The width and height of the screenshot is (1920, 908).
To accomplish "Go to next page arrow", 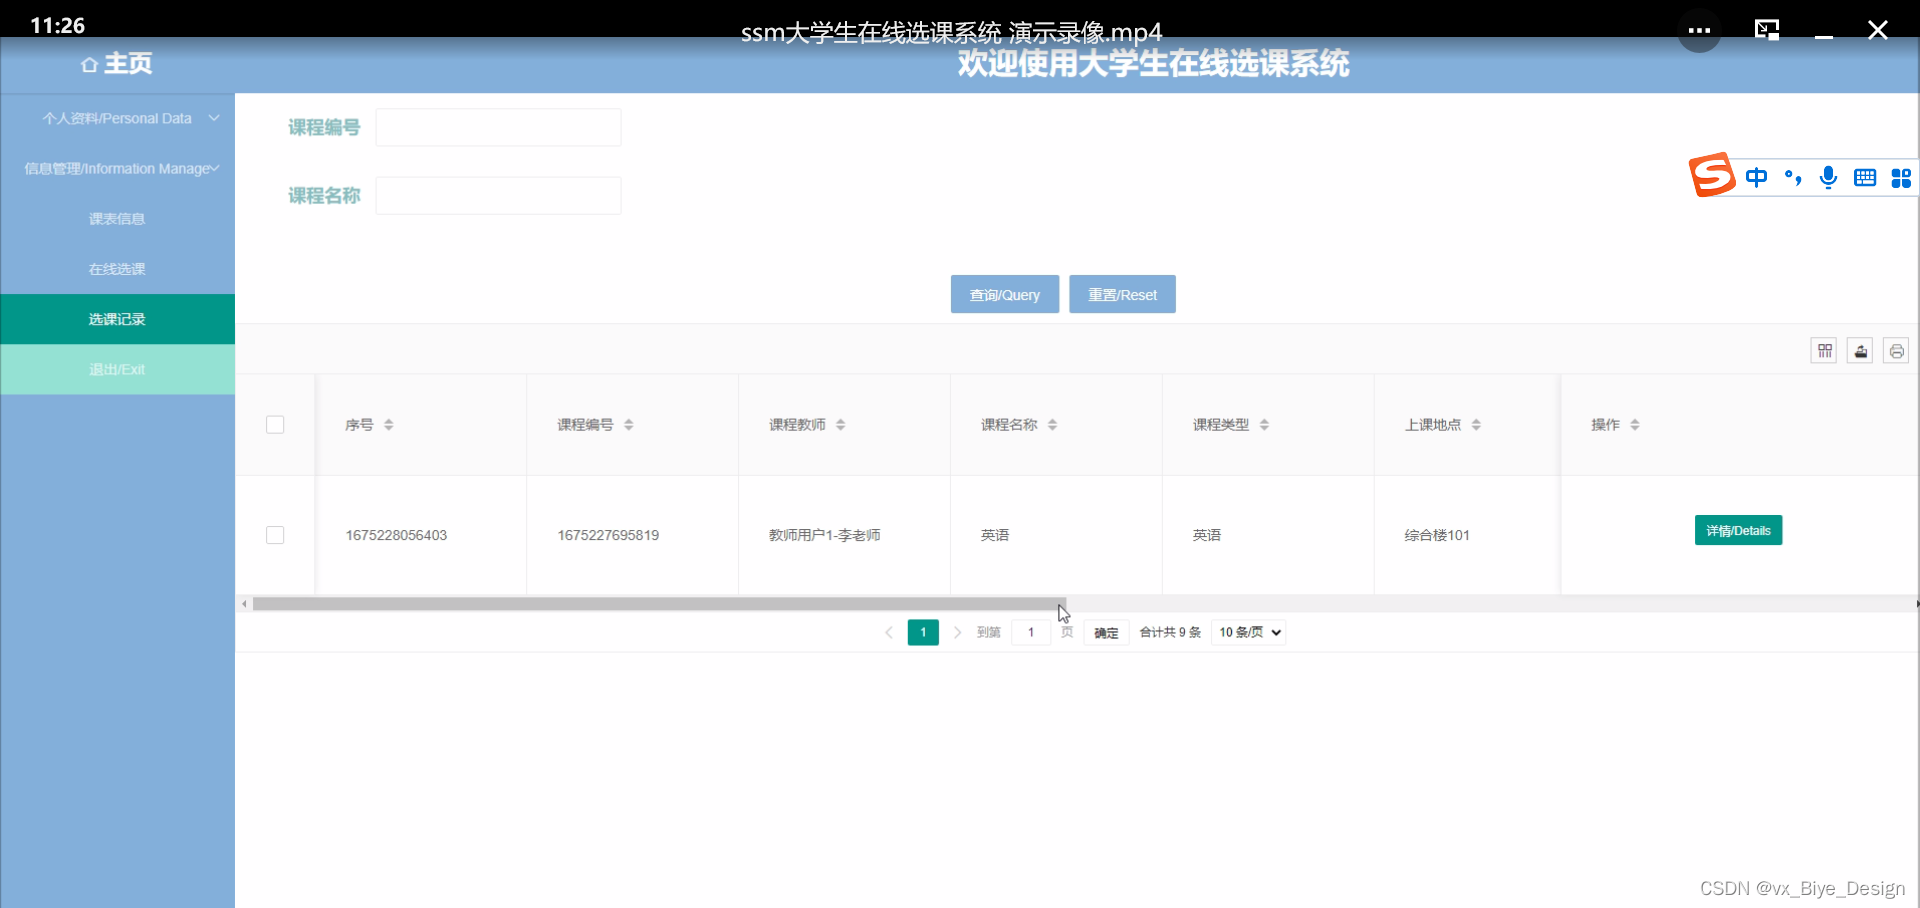I will click(957, 632).
